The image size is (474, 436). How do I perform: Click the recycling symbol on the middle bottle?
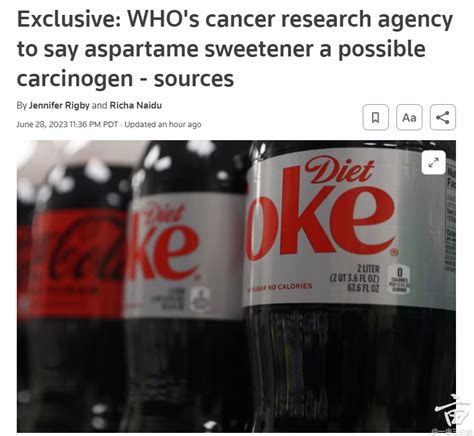pos(200,299)
